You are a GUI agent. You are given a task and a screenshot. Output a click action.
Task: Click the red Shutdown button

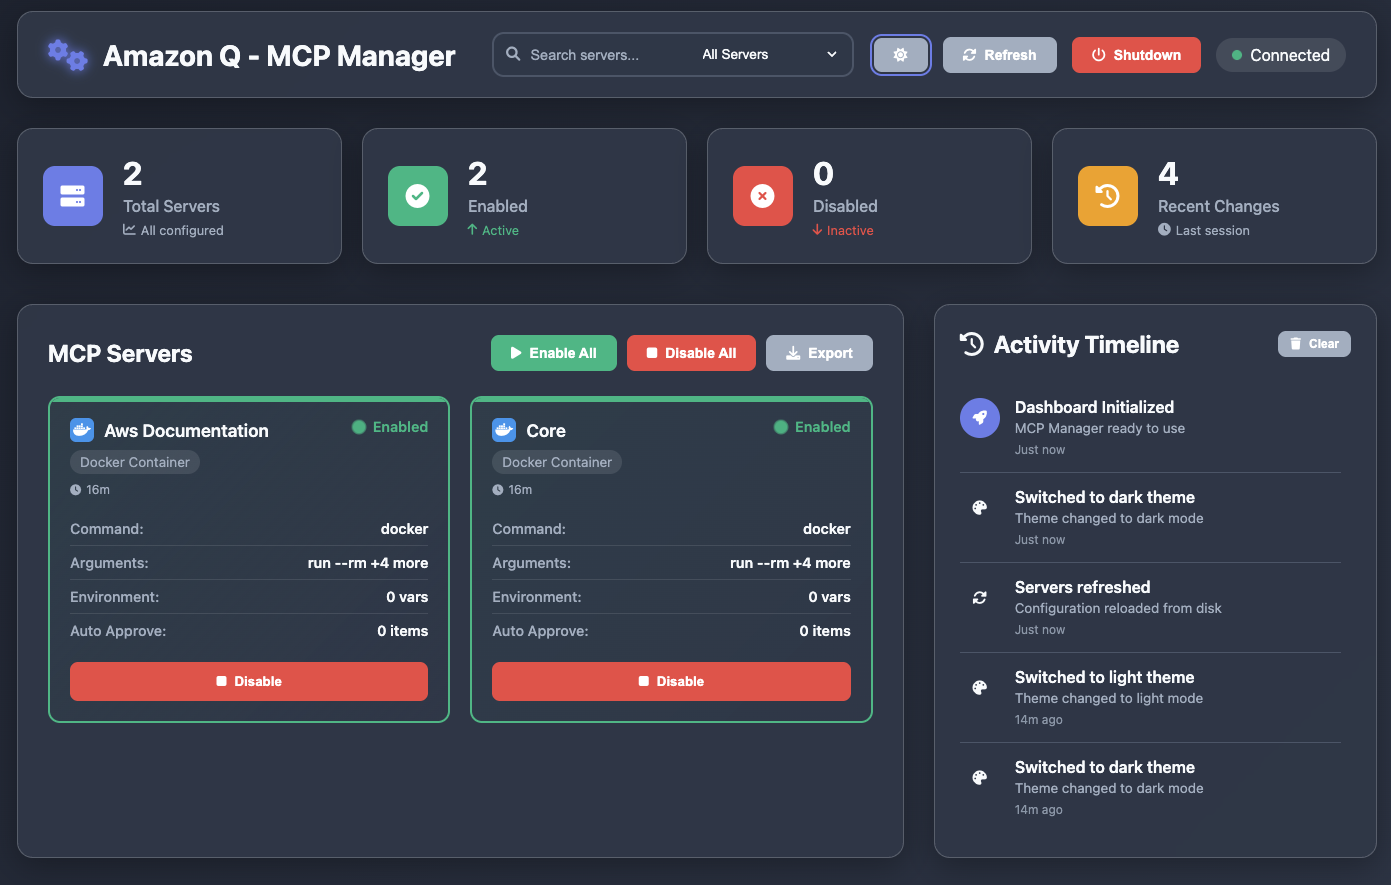click(x=1136, y=55)
